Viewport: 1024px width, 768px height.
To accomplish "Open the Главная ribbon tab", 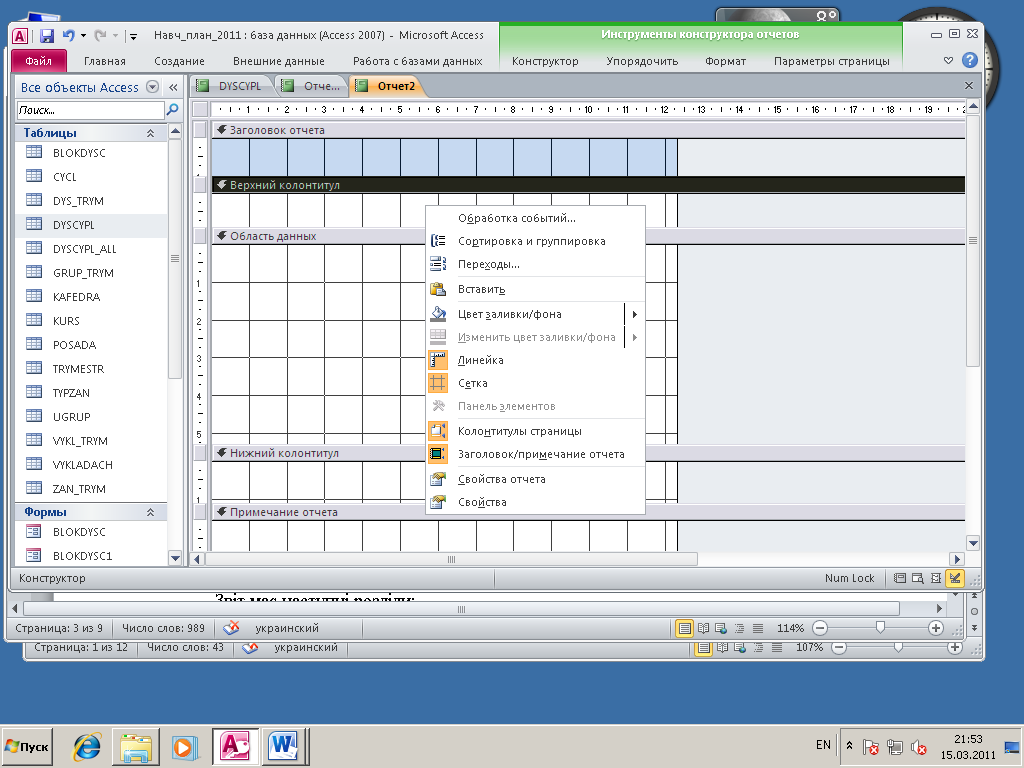I will pos(104,61).
